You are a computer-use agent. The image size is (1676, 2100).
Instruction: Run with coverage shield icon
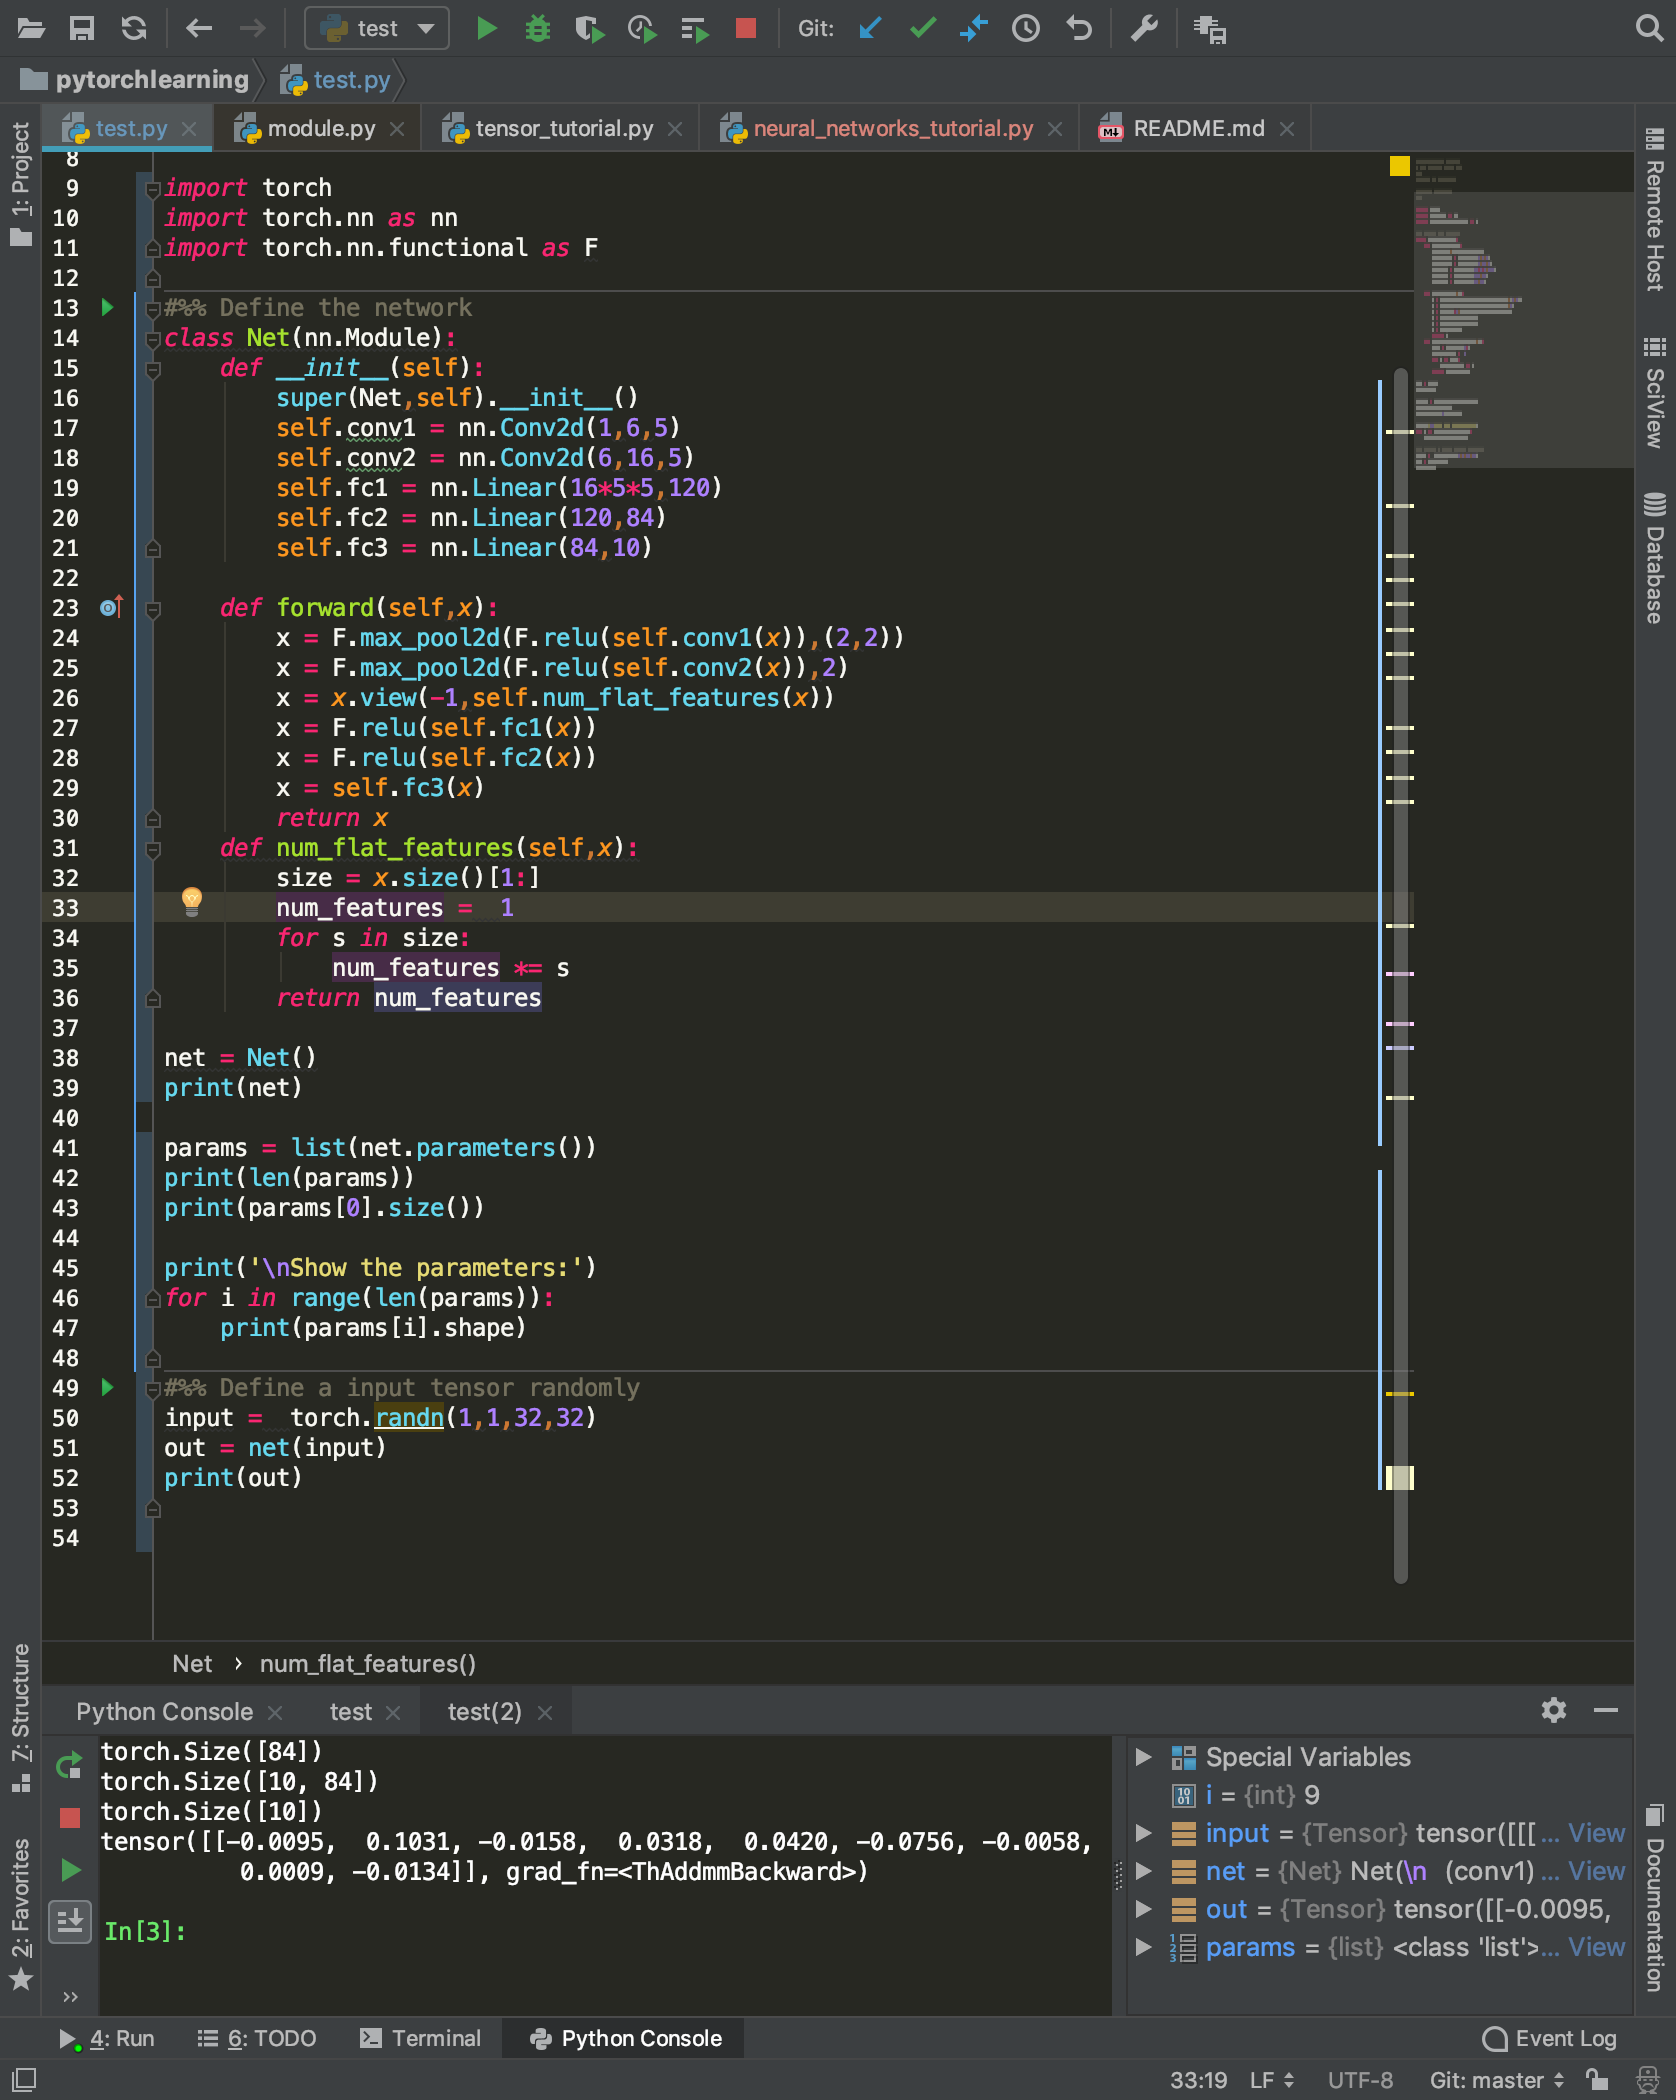[590, 28]
